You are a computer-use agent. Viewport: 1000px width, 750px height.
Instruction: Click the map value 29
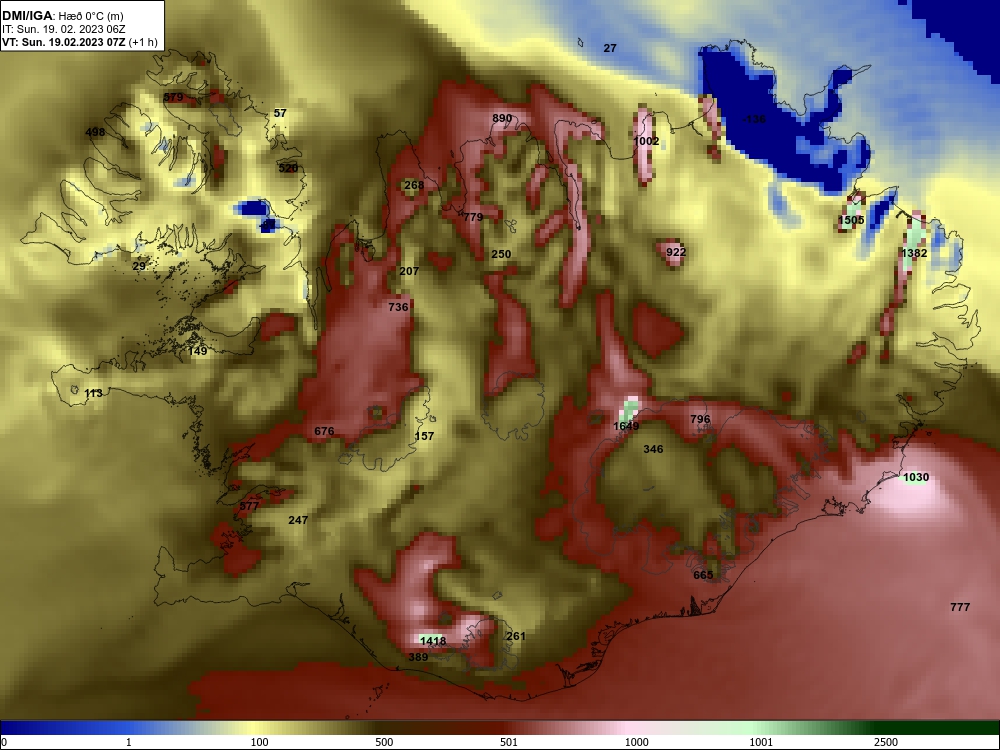139,266
